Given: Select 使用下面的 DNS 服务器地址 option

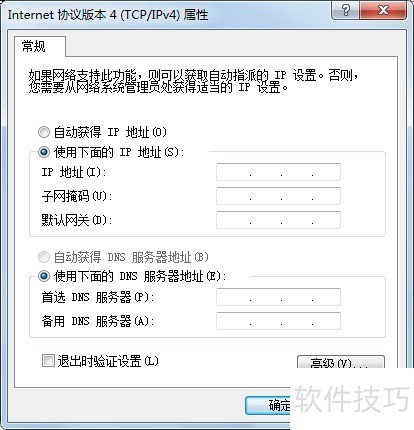Looking at the screenshot, I should click(44, 276).
